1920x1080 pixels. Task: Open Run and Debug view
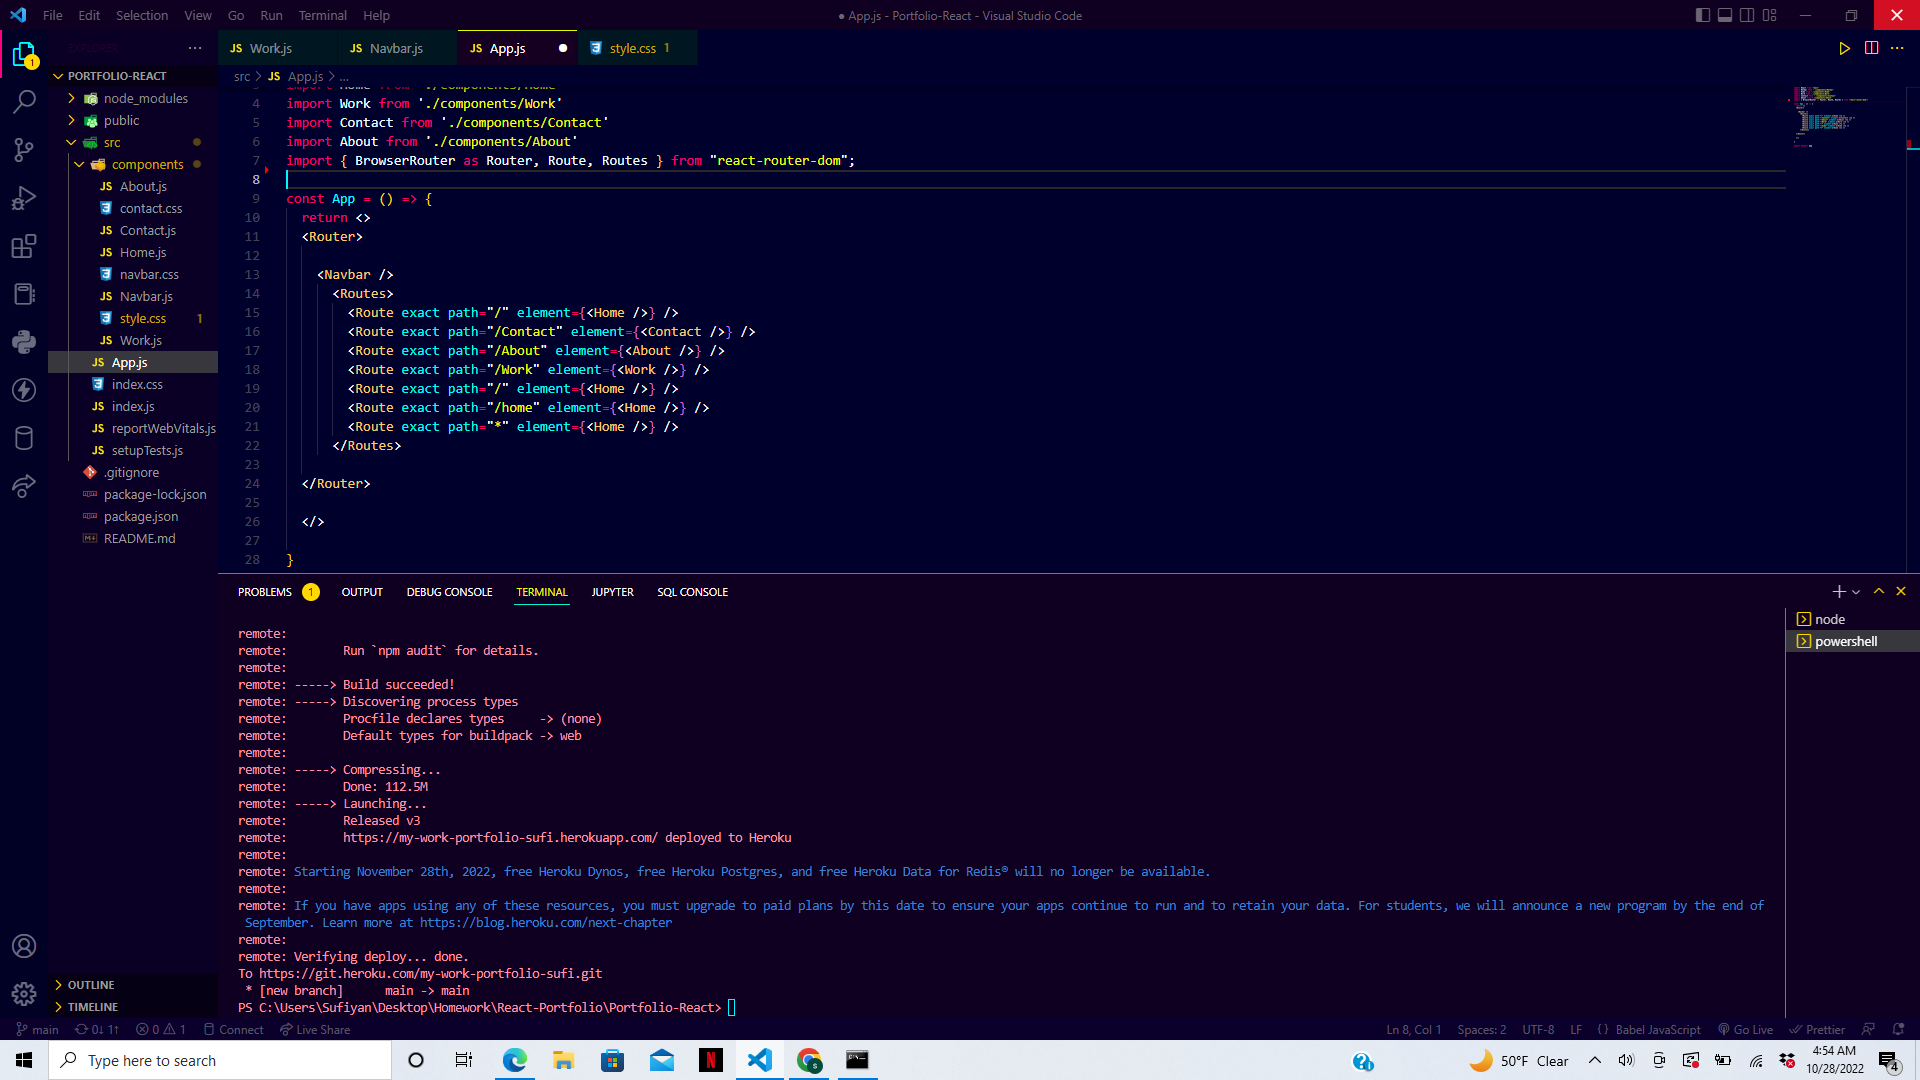[x=24, y=198]
